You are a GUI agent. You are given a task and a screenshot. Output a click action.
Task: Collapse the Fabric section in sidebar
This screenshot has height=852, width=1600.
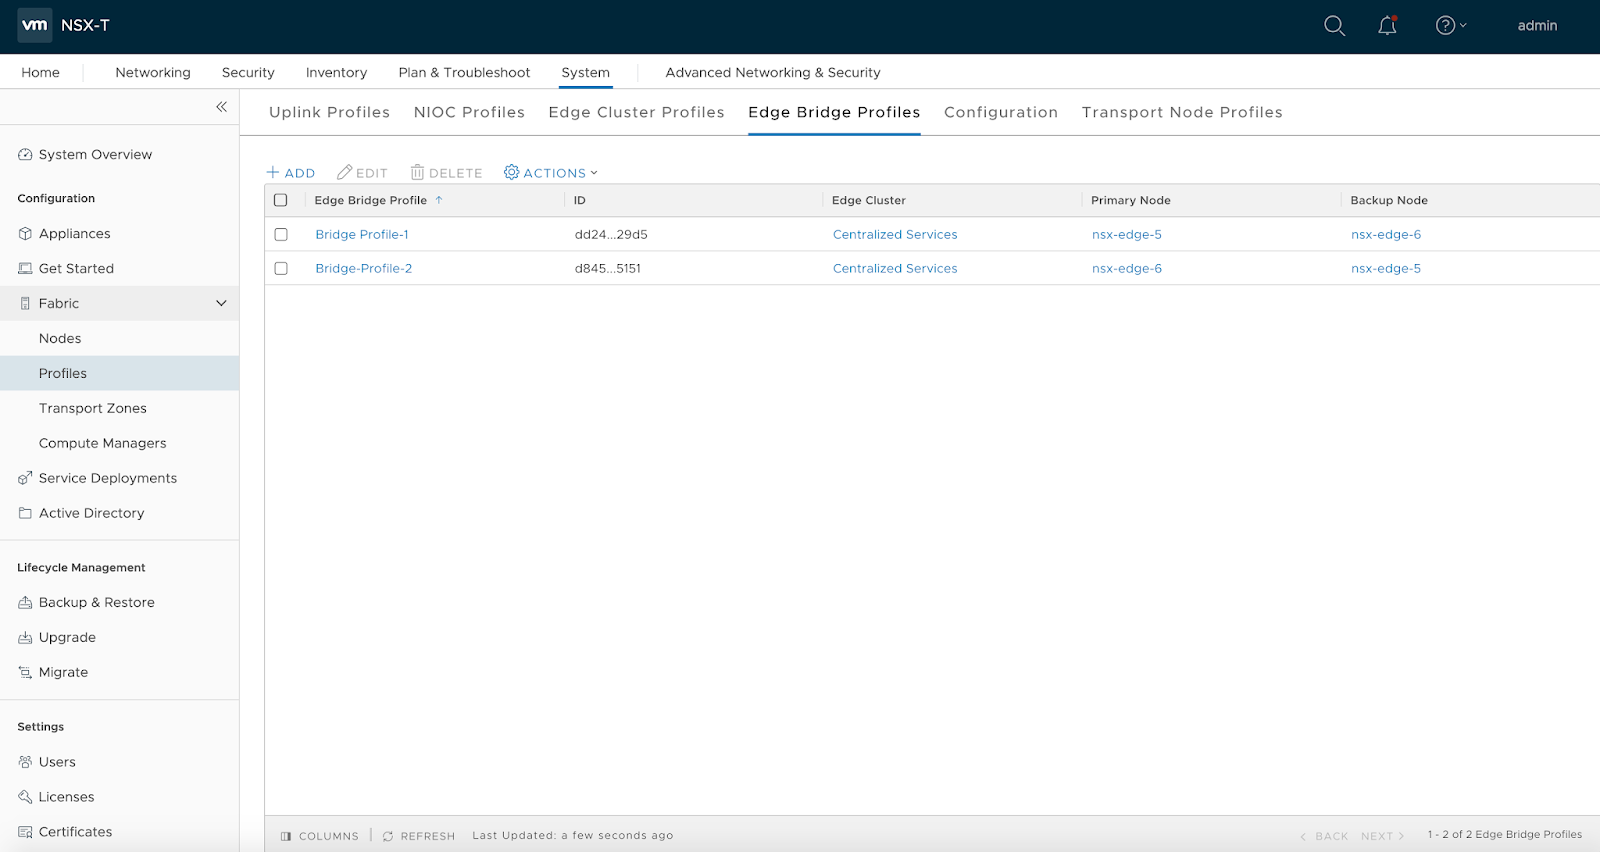point(221,304)
